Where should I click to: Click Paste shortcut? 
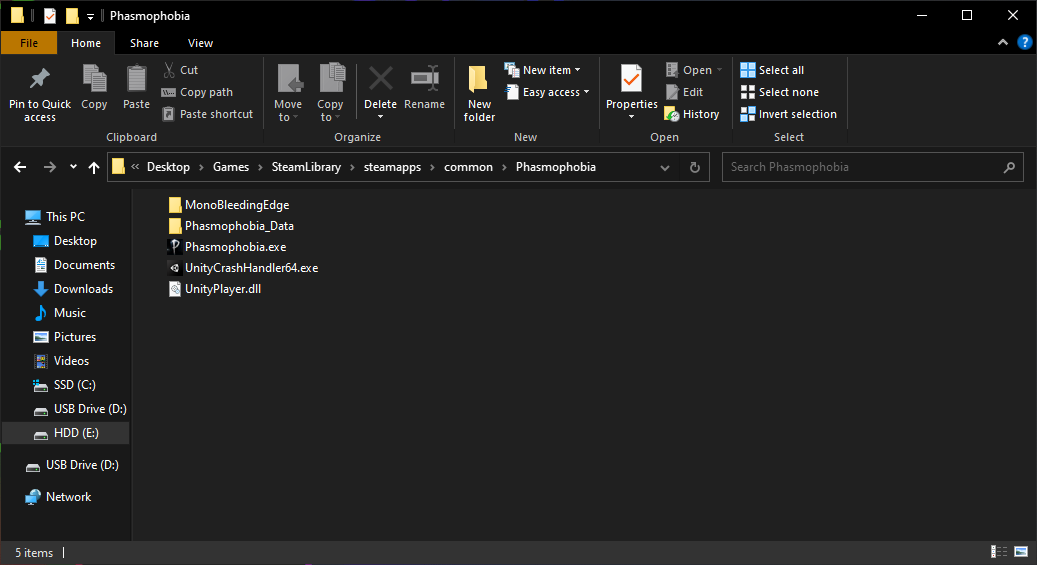coord(208,114)
